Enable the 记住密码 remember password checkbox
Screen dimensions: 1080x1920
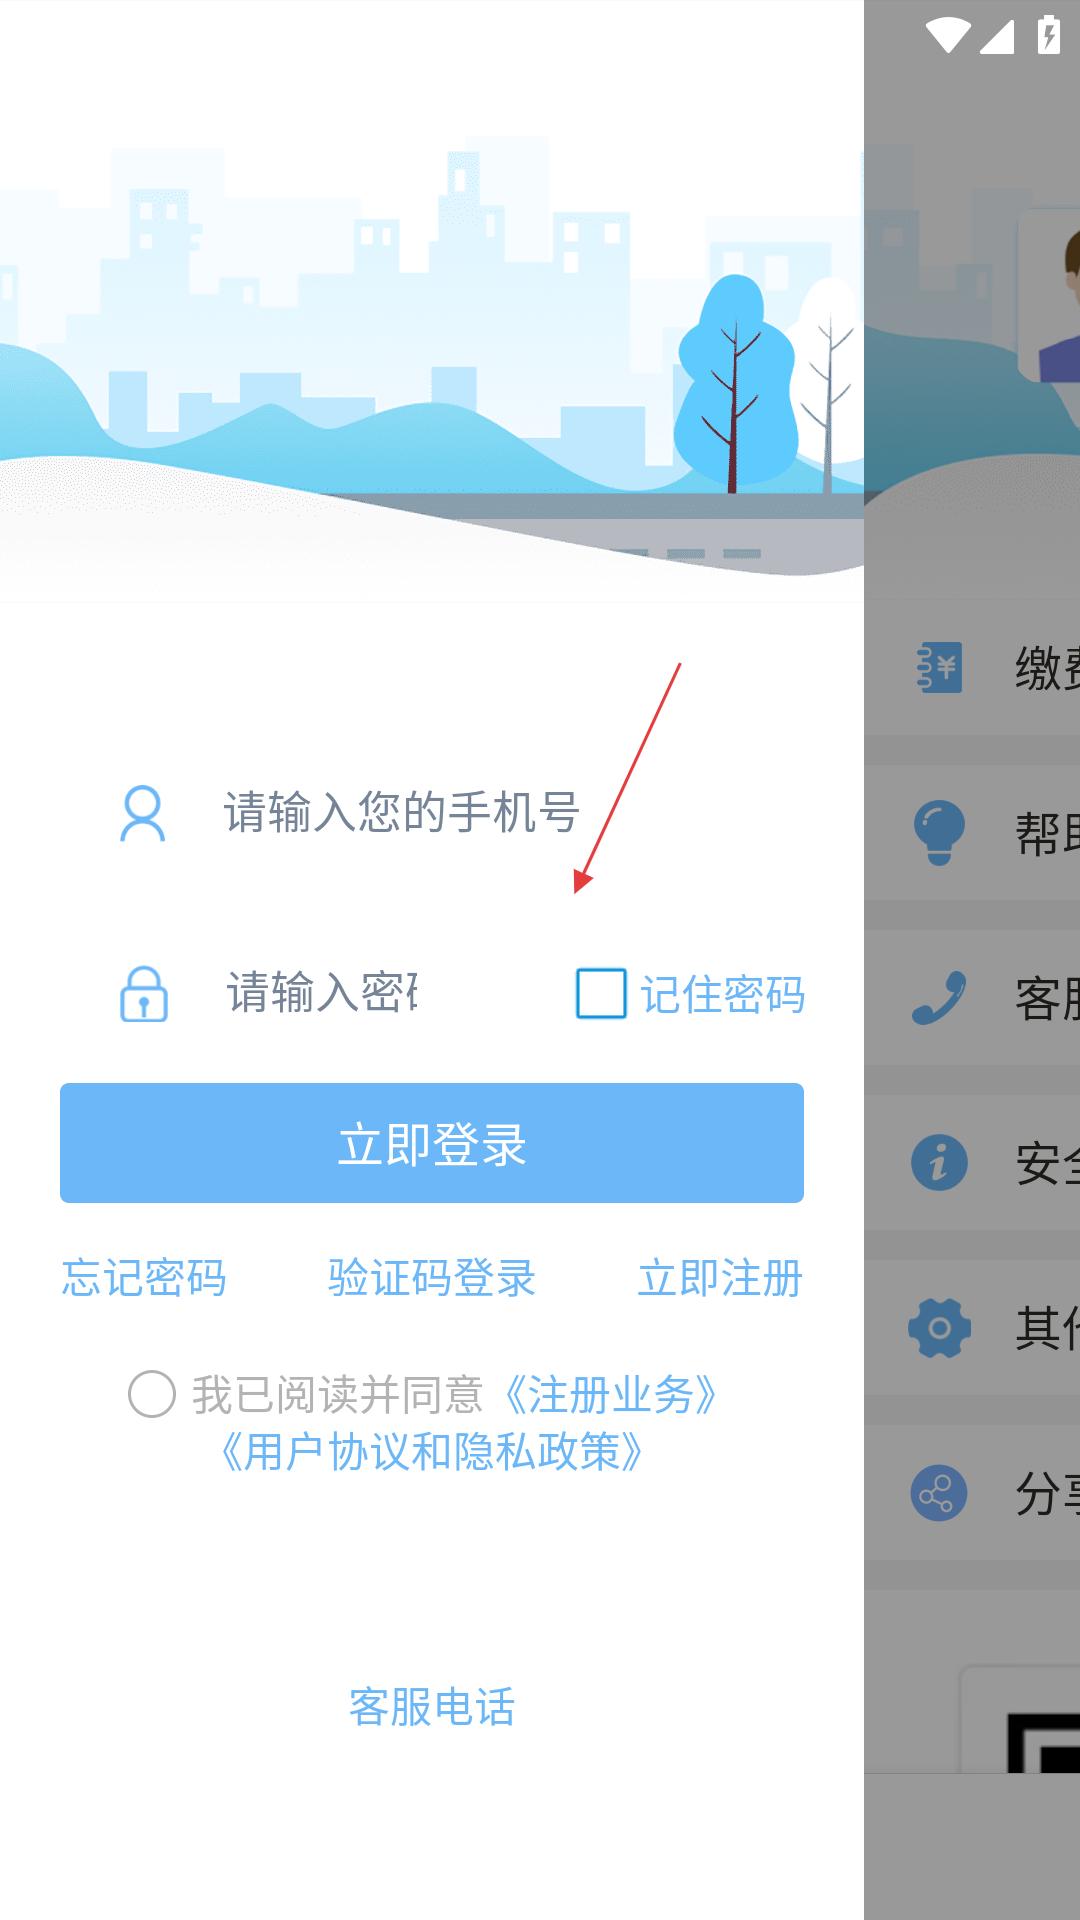click(x=601, y=993)
